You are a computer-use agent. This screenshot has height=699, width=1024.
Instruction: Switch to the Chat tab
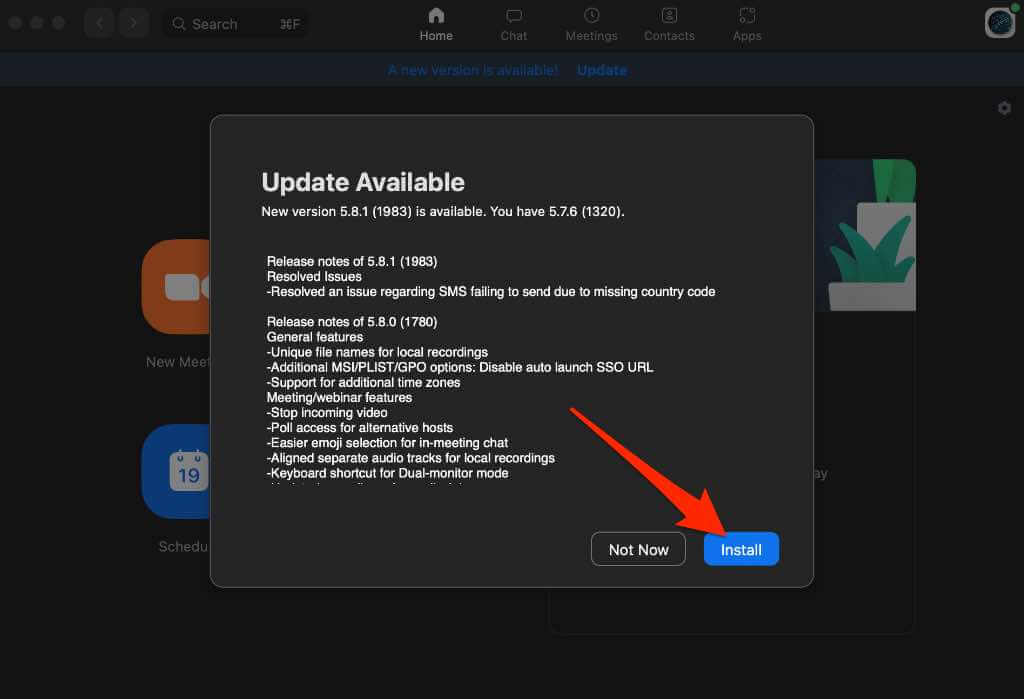[x=514, y=25]
